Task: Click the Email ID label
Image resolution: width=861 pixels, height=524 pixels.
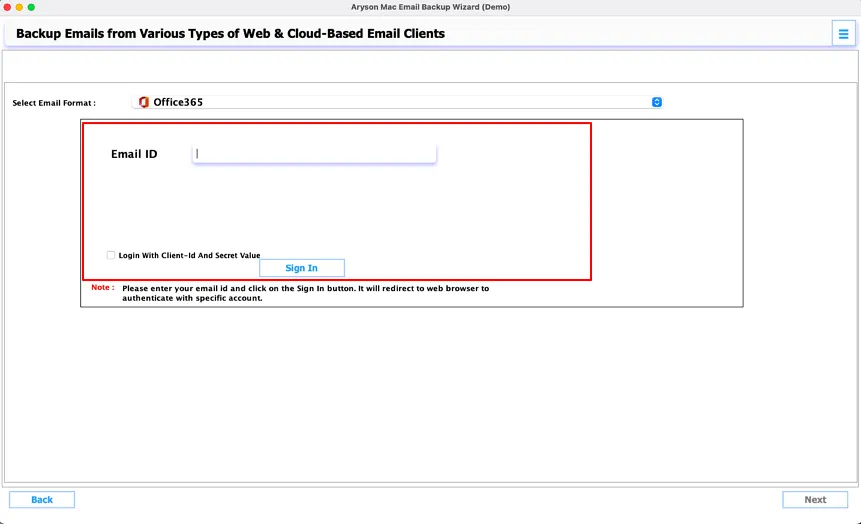Action: tap(134, 154)
